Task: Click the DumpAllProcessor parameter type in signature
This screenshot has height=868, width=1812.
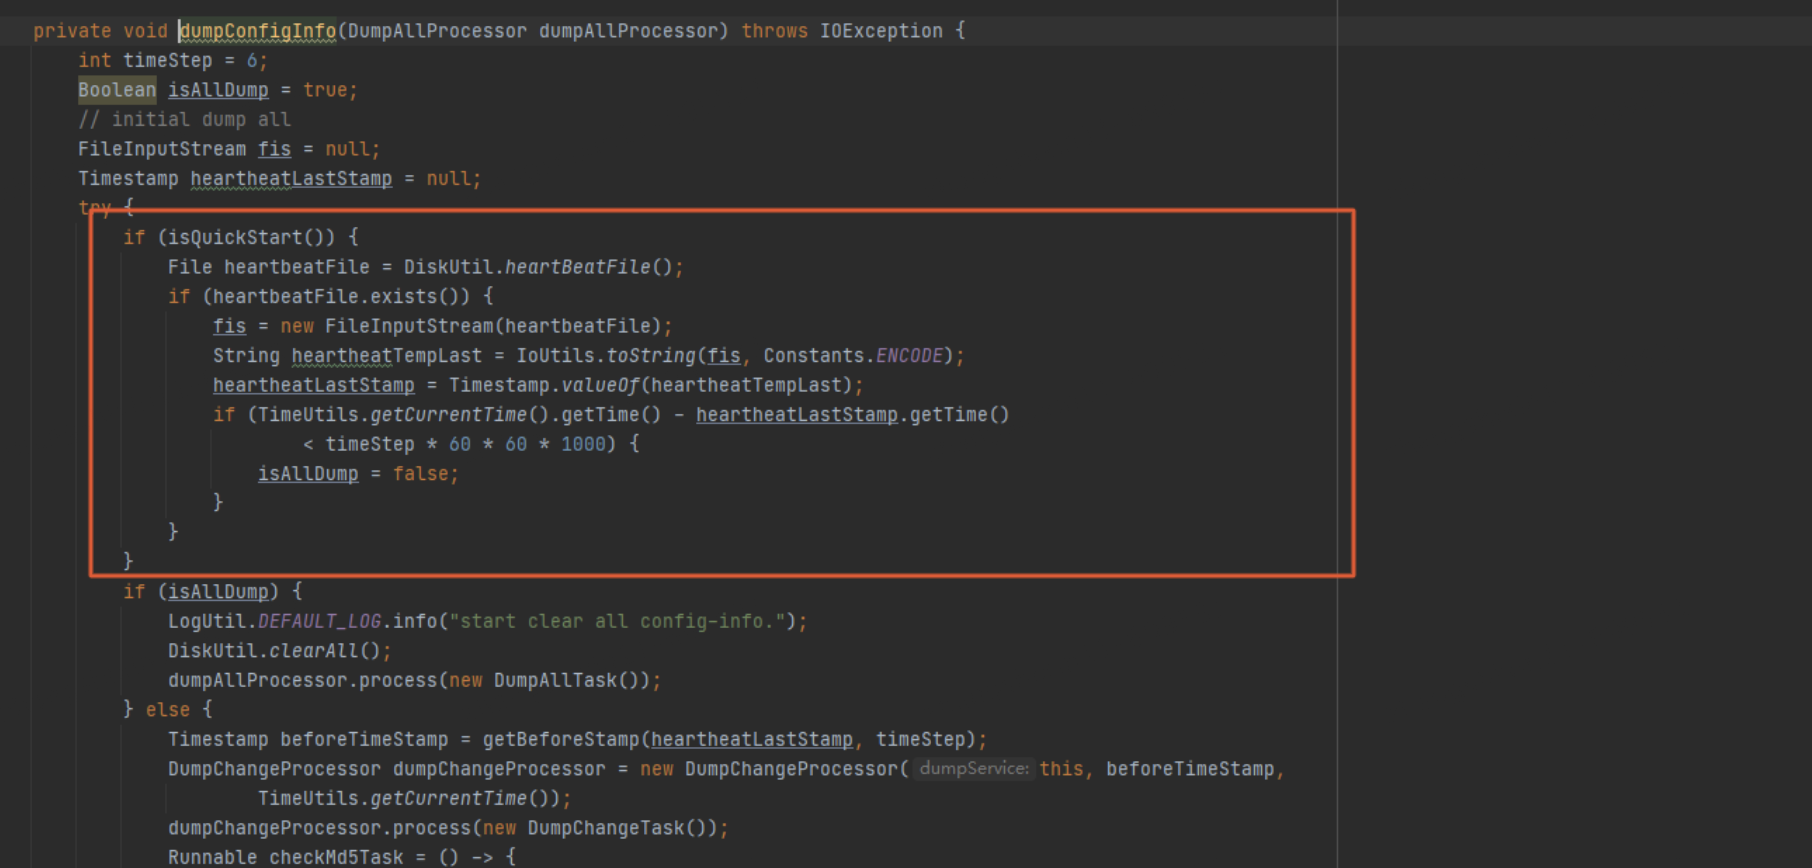Action: coord(437,31)
